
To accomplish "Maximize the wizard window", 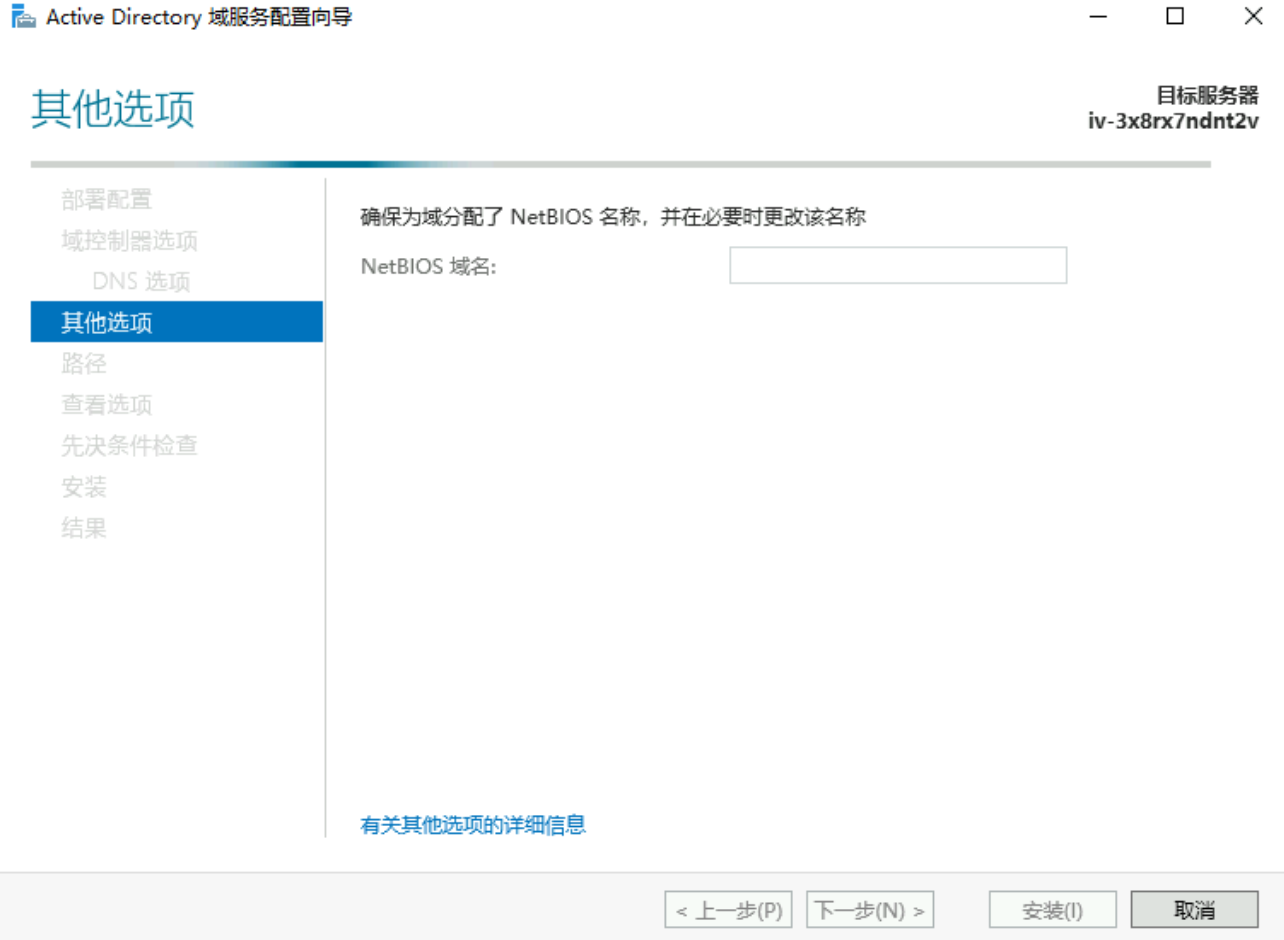I will click(x=1175, y=17).
